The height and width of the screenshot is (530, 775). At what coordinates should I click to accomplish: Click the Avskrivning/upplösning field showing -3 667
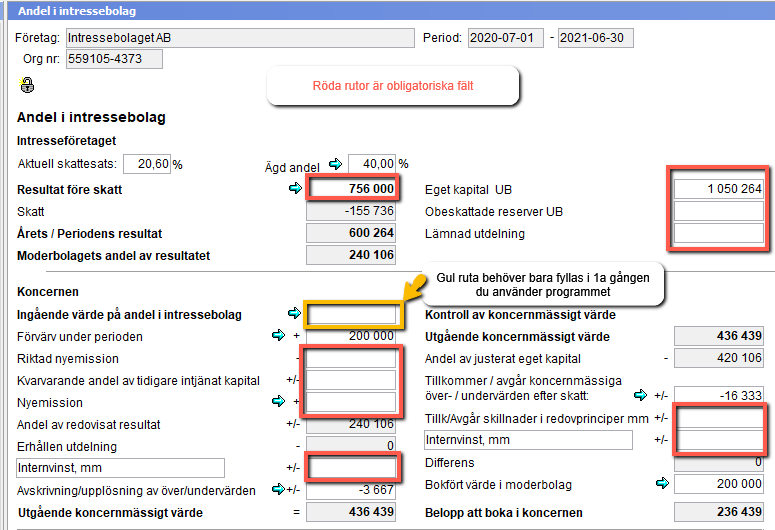(x=351, y=490)
